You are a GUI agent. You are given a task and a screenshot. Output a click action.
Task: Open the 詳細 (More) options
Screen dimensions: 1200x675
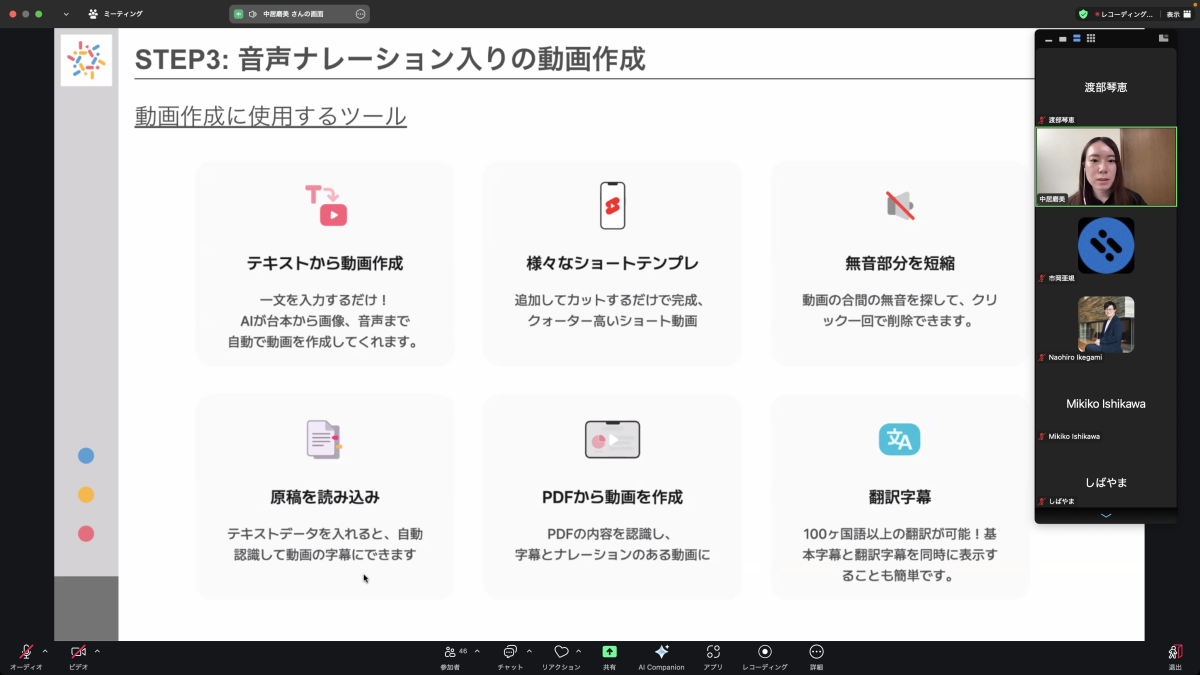click(x=817, y=652)
